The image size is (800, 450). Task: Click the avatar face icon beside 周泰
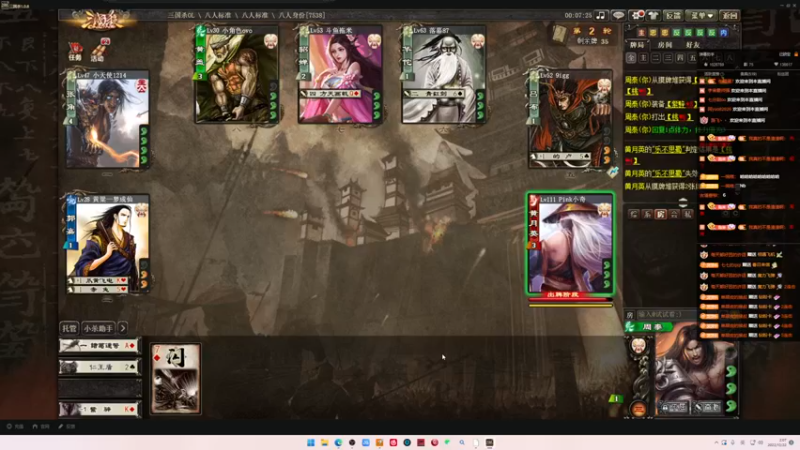pyautogui.click(x=638, y=346)
